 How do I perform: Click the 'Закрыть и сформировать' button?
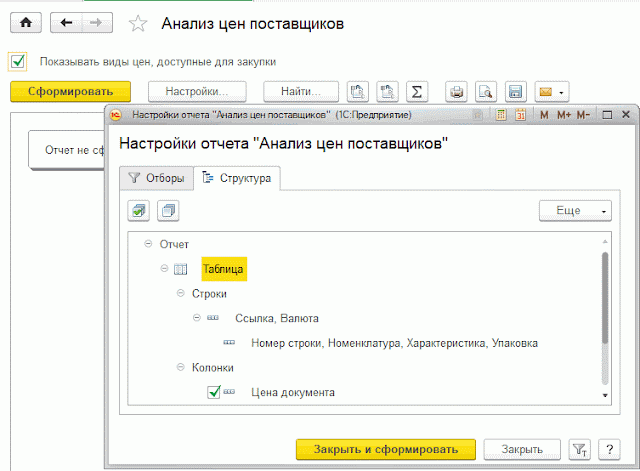(x=385, y=449)
